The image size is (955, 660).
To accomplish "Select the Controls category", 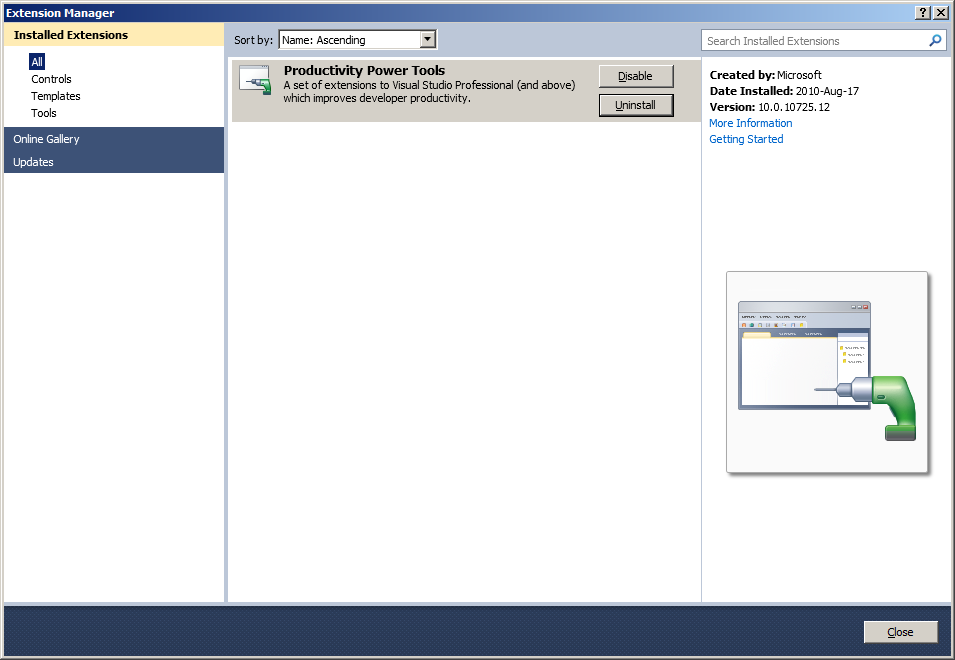I will pos(51,79).
